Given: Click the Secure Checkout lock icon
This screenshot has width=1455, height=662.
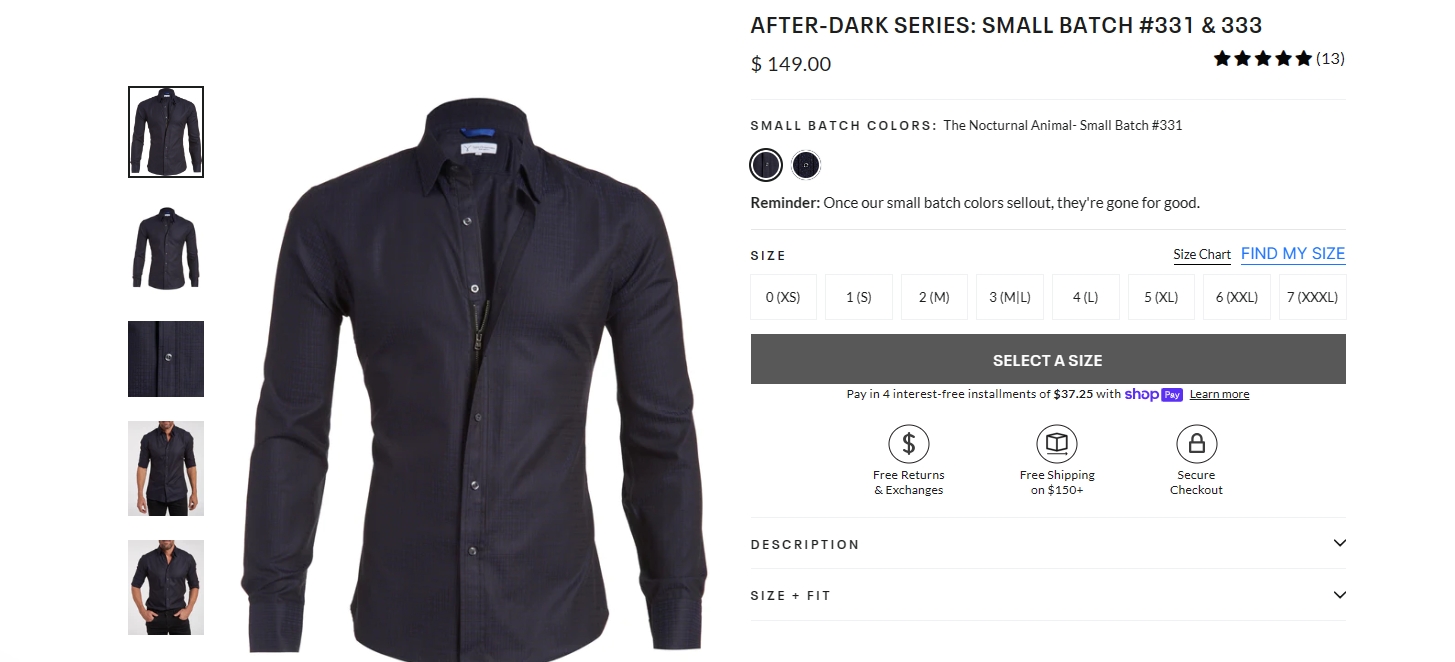Looking at the screenshot, I should click(1196, 443).
